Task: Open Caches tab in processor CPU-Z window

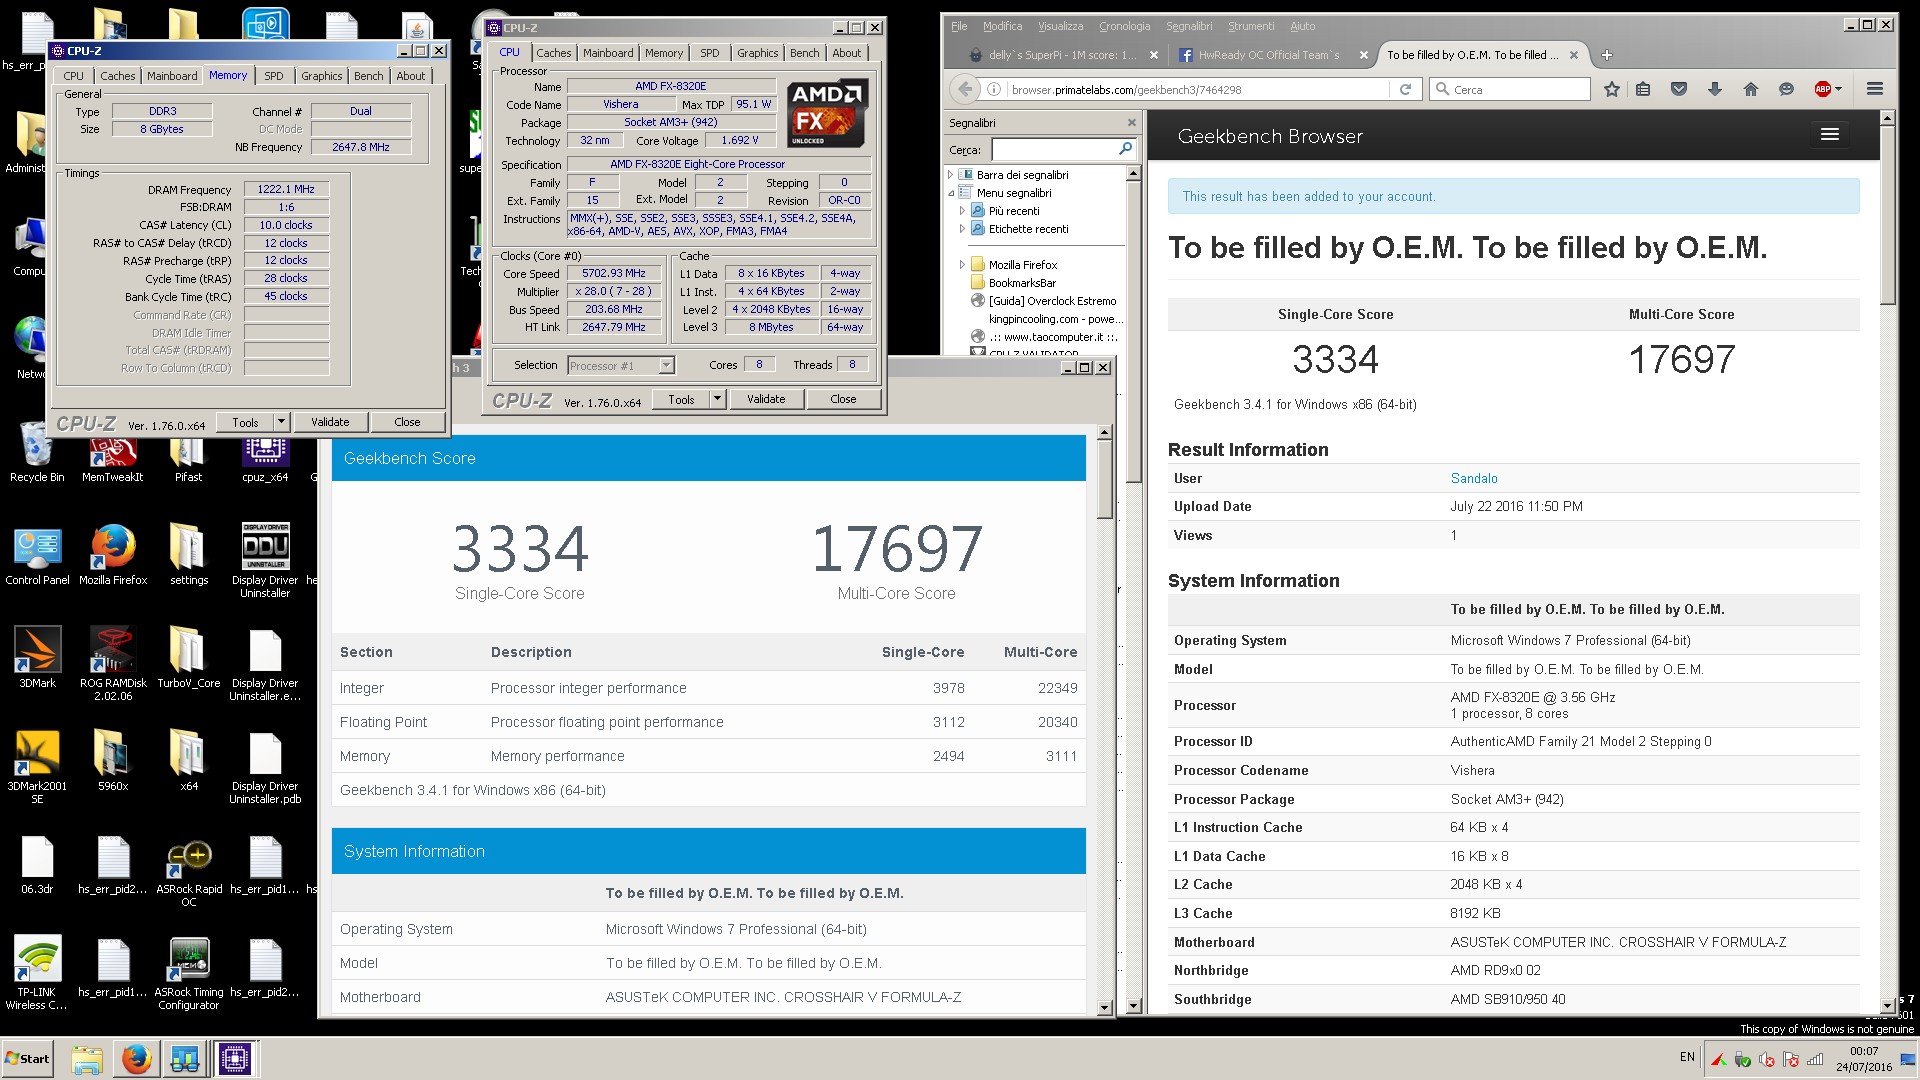Action: click(x=553, y=53)
